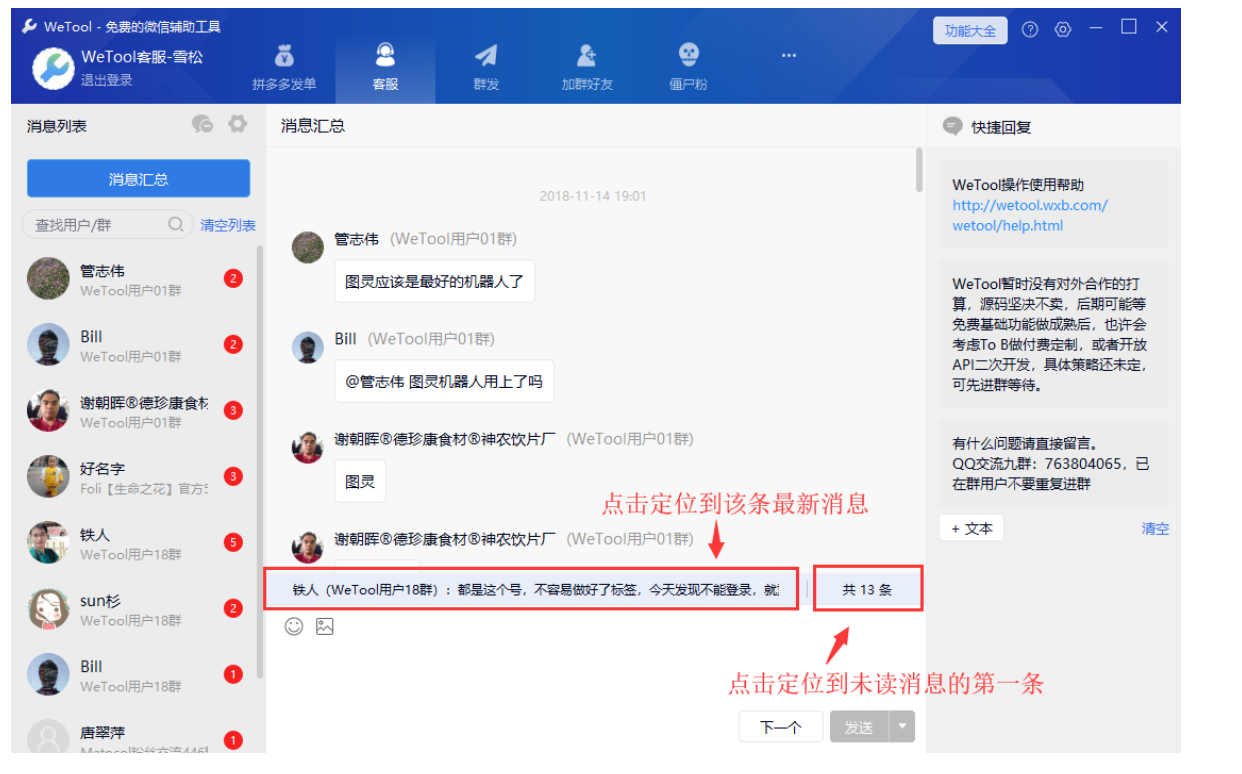The height and width of the screenshot is (774, 1242).
Task: Open the wetool.wxb.com help link
Action: (x=1030, y=215)
